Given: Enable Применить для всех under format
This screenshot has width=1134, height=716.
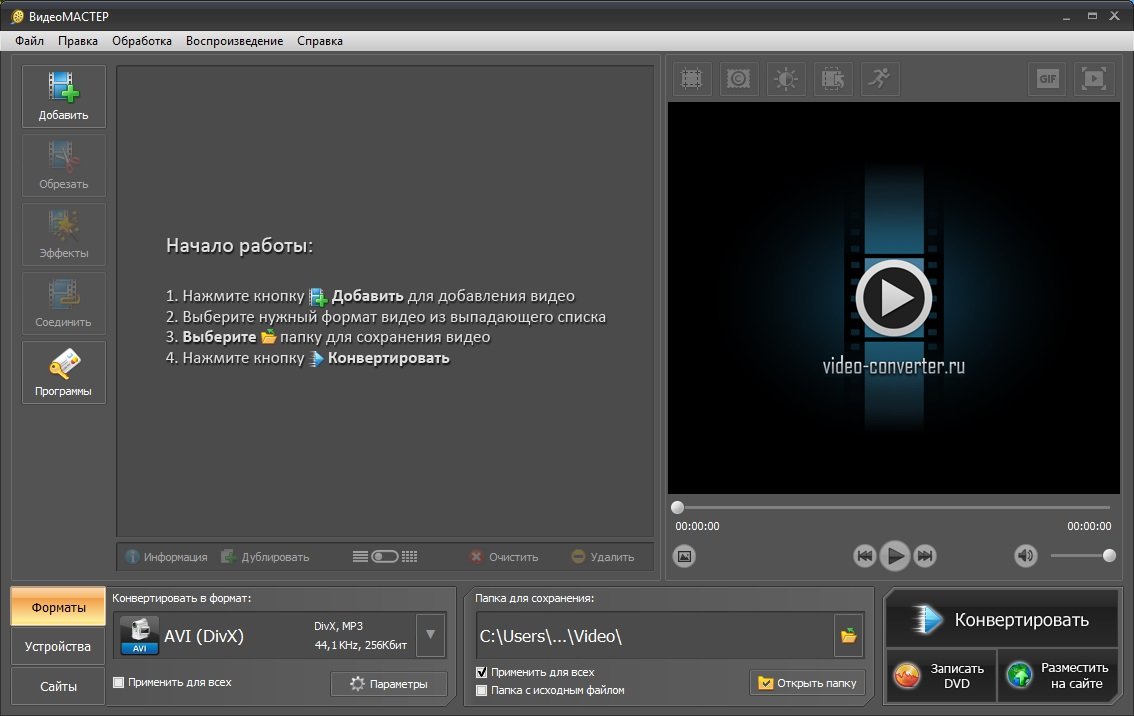Looking at the screenshot, I should 119,683.
